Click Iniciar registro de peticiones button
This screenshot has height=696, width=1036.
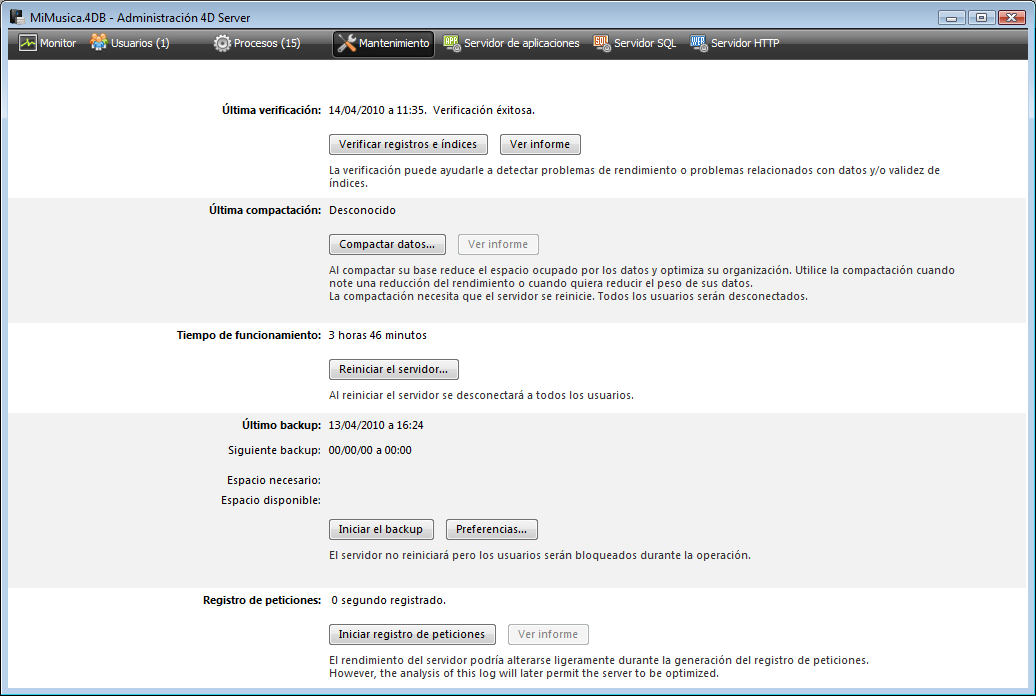tap(412, 634)
